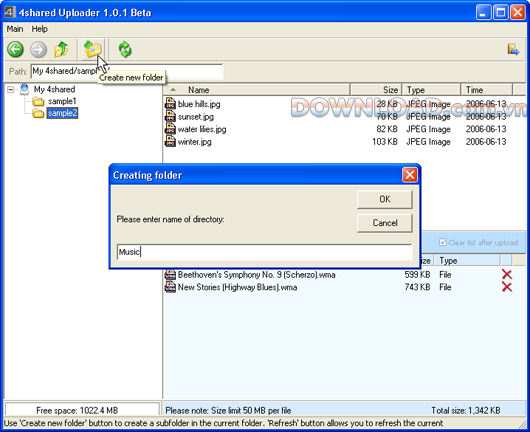Open the Help menu
Image resolution: width=530 pixels, height=432 pixels.
[40, 29]
